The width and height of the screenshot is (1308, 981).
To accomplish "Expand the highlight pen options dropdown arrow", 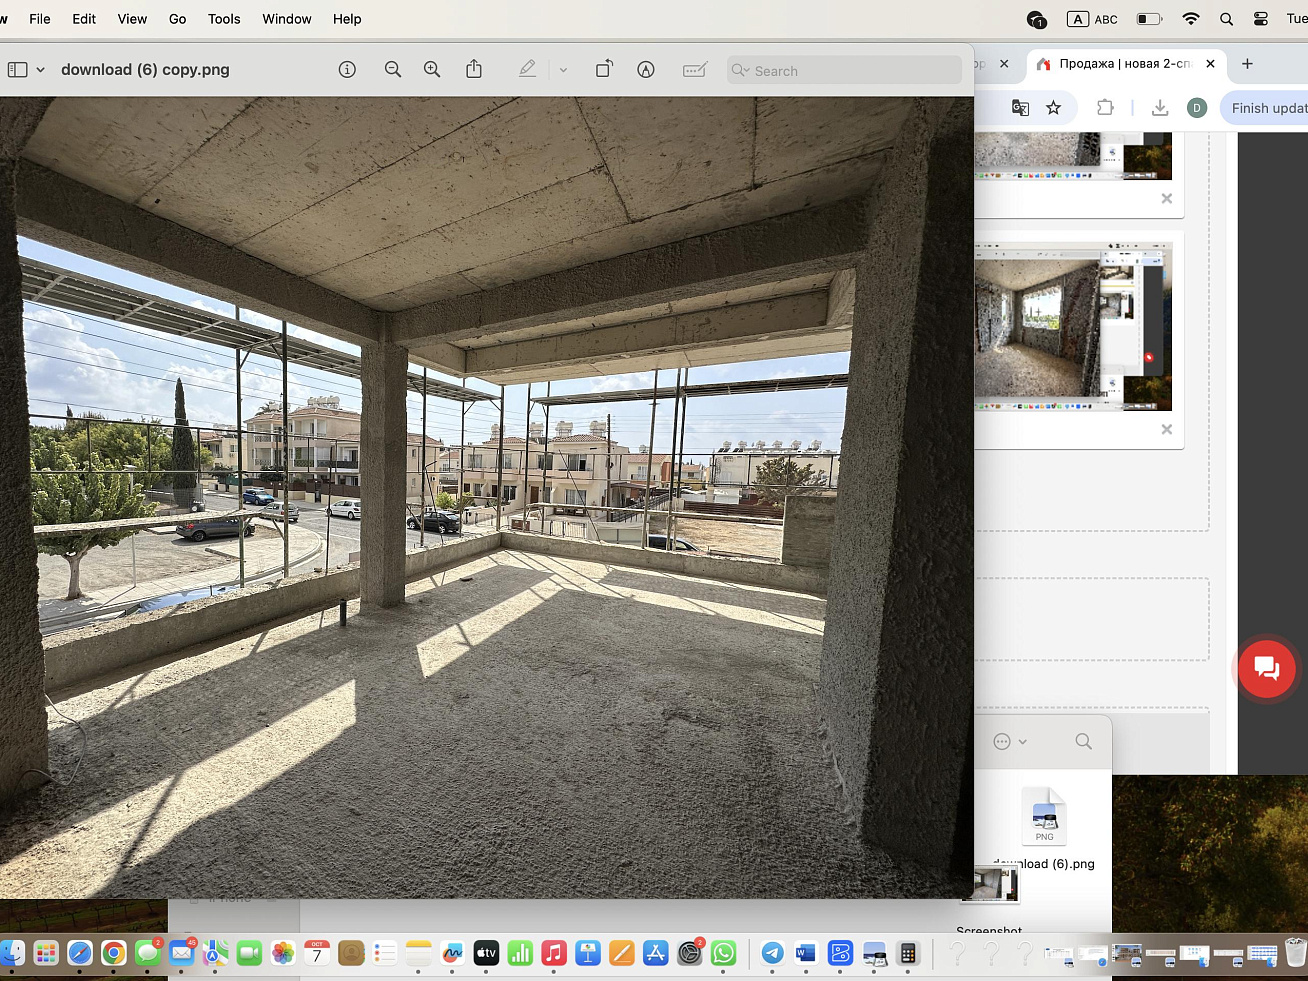I will (x=563, y=70).
